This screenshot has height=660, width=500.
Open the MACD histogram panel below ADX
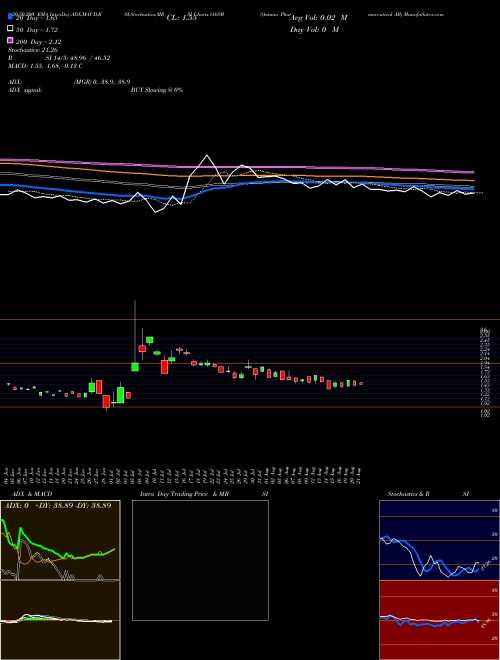pos(60,620)
